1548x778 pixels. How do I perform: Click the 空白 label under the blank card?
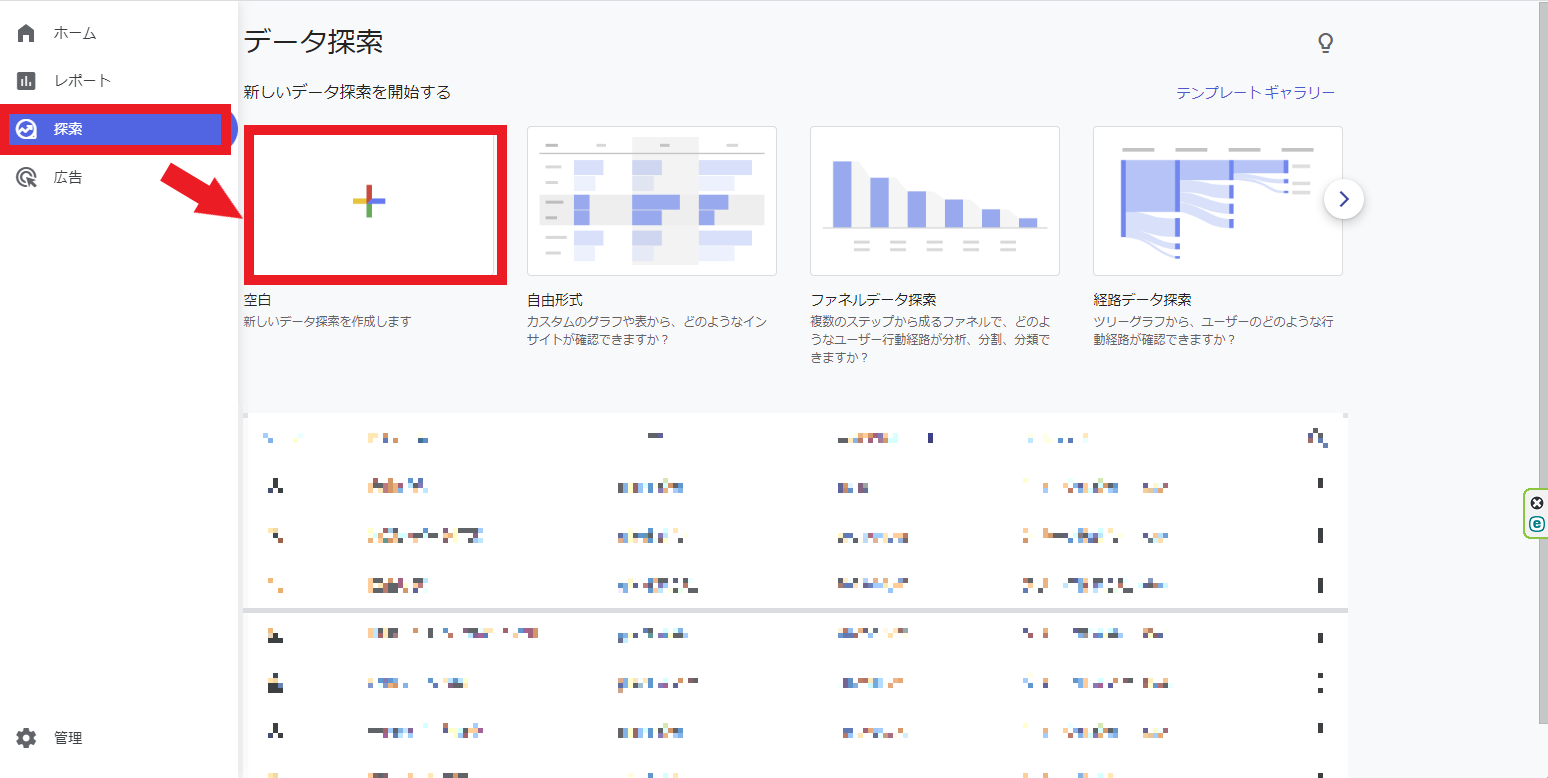pos(257,300)
